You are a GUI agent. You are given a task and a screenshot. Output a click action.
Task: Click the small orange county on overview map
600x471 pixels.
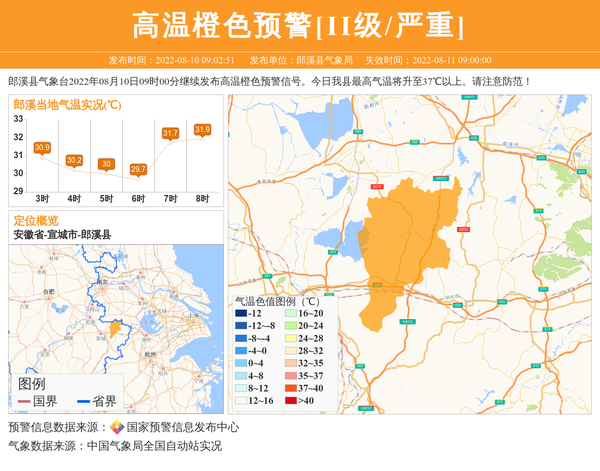(114, 328)
